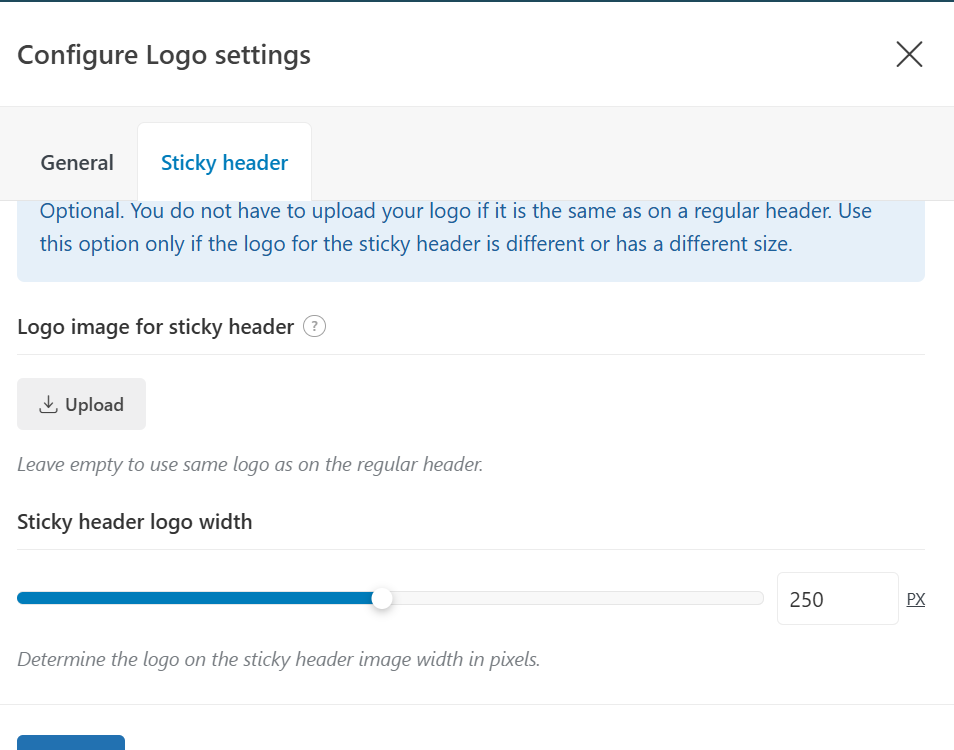The height and width of the screenshot is (750, 954).
Task: Click the sticky header logo width slider handle
Action: [x=382, y=599]
